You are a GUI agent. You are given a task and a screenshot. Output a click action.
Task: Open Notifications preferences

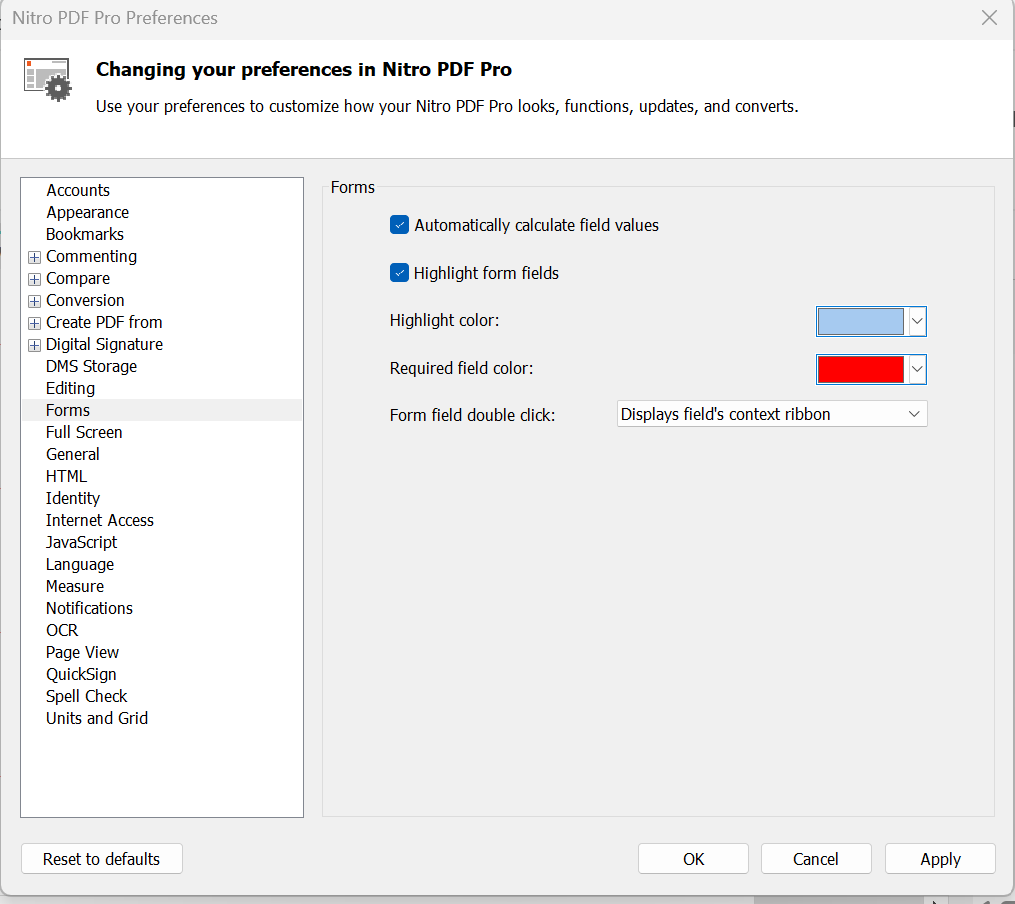tap(89, 608)
